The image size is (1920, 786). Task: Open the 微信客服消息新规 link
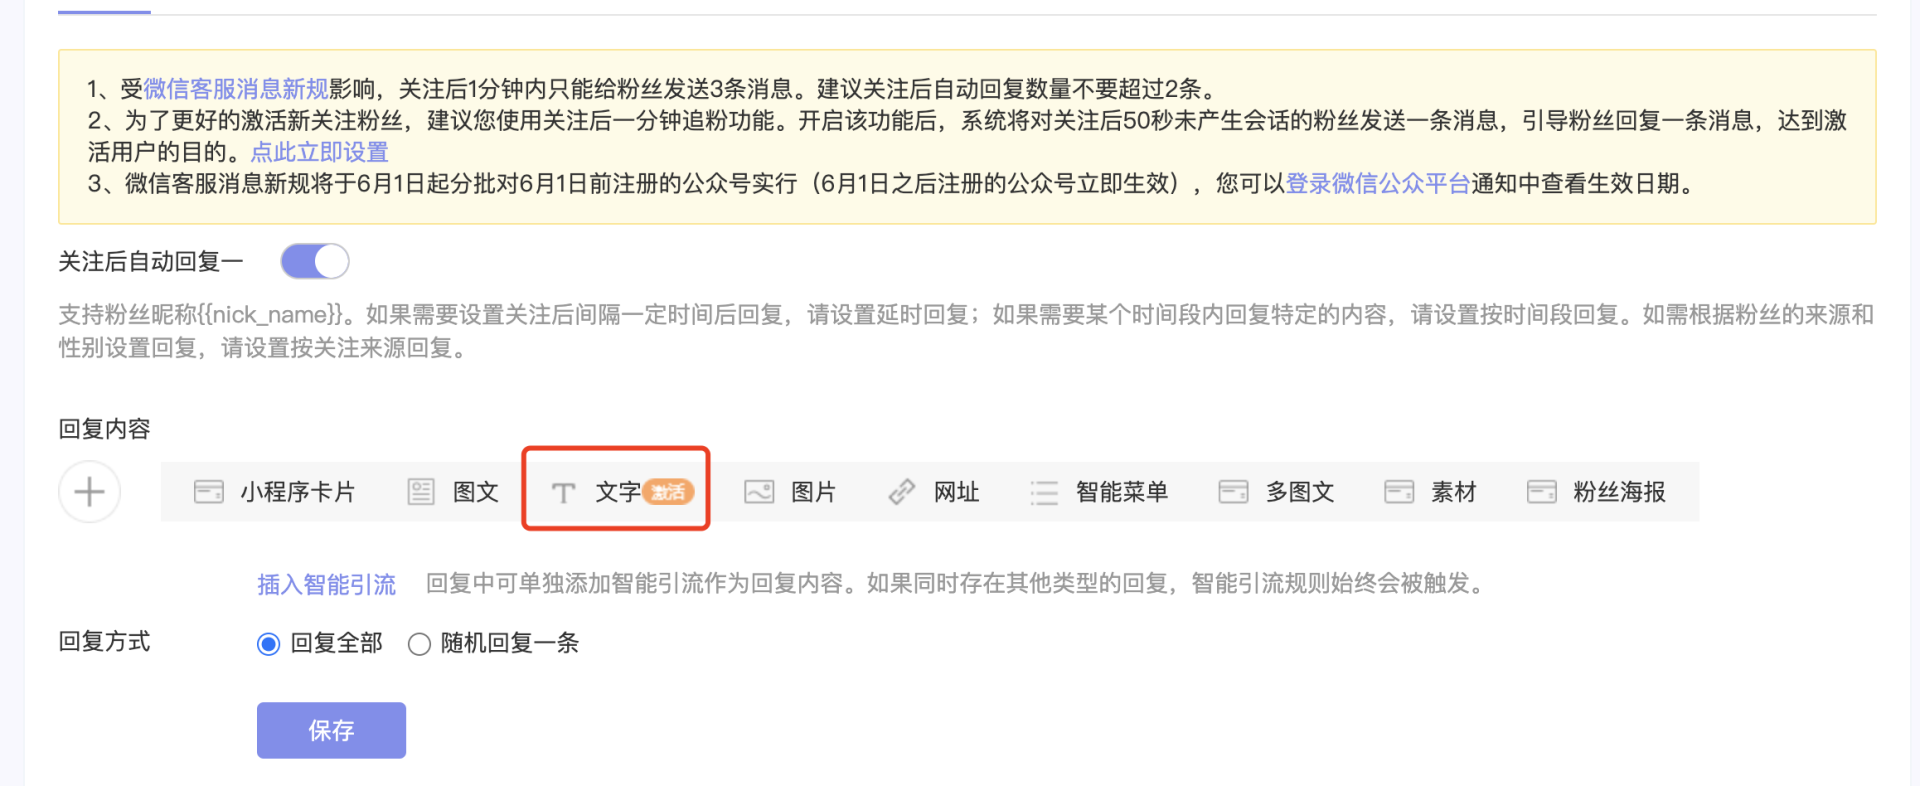click(236, 89)
